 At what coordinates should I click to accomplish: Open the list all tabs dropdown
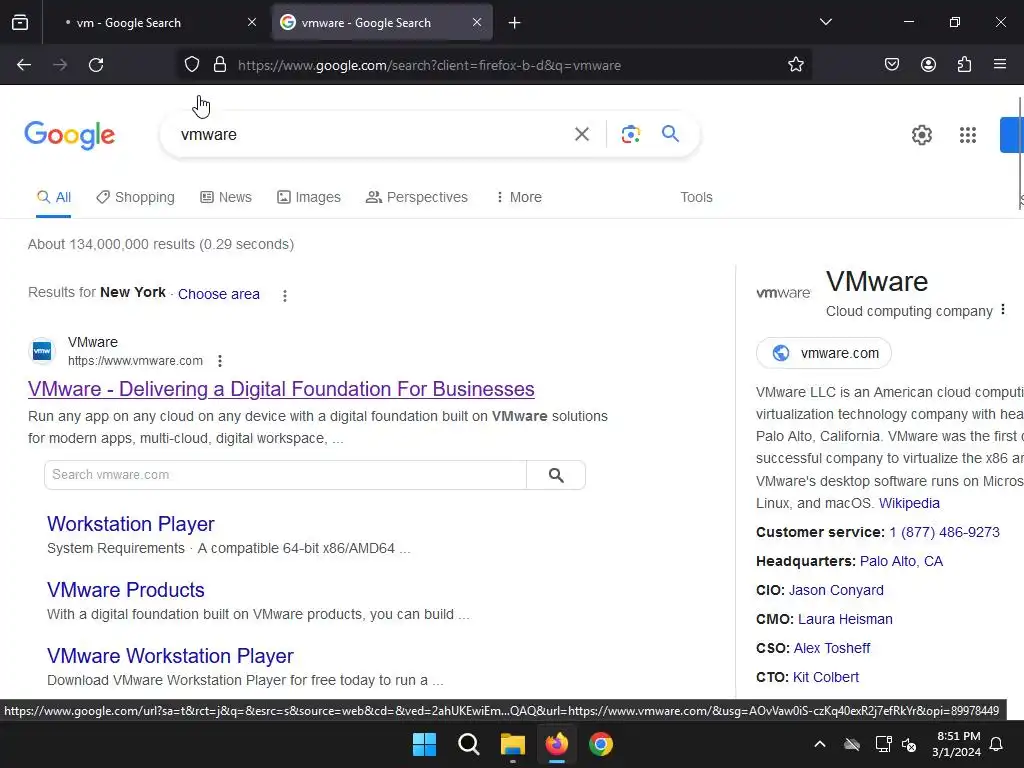[x=825, y=22]
